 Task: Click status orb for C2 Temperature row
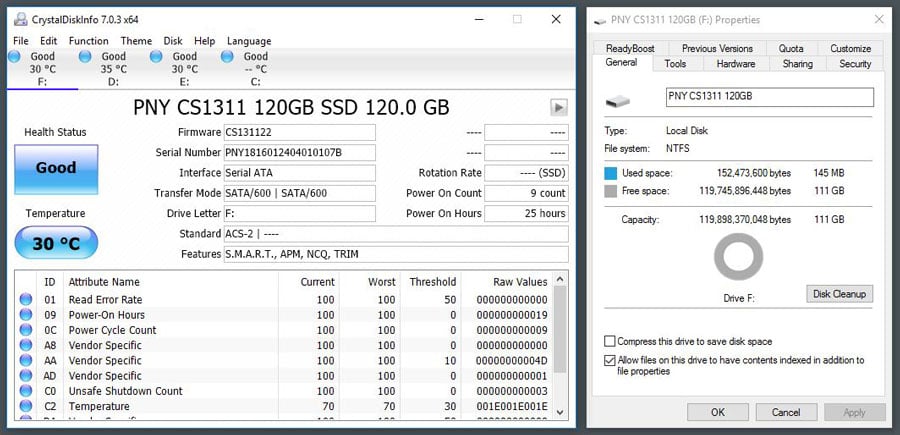pos(26,406)
